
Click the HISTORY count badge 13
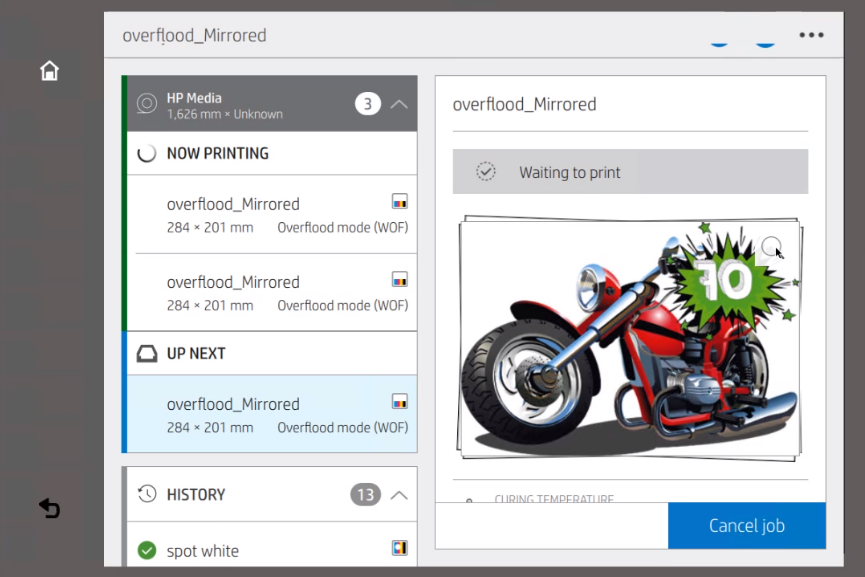365,495
